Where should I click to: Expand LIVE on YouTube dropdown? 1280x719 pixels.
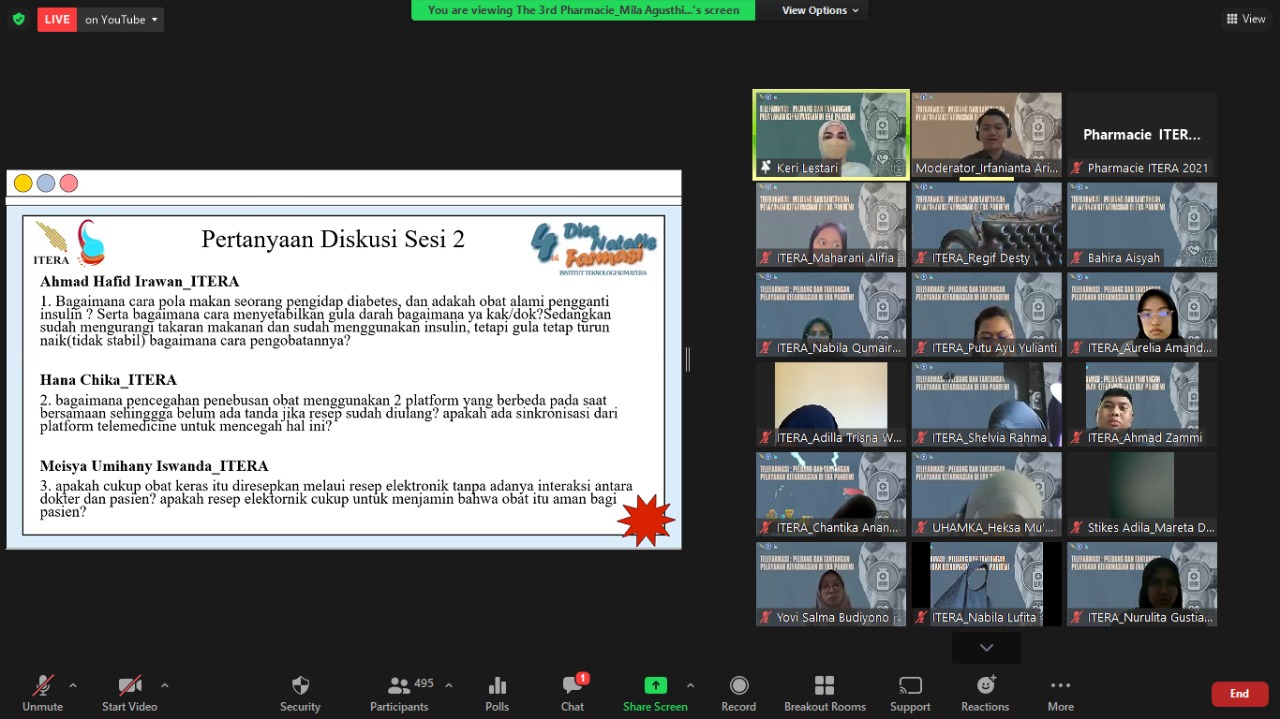coord(120,19)
